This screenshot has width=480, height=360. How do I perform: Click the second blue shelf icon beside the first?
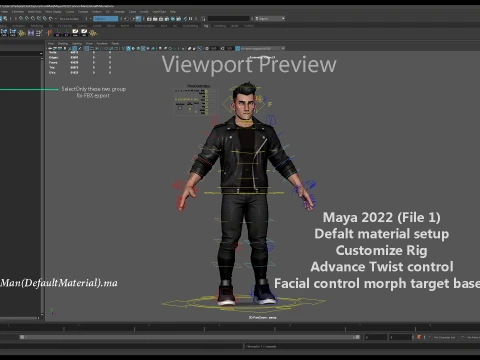13,33
